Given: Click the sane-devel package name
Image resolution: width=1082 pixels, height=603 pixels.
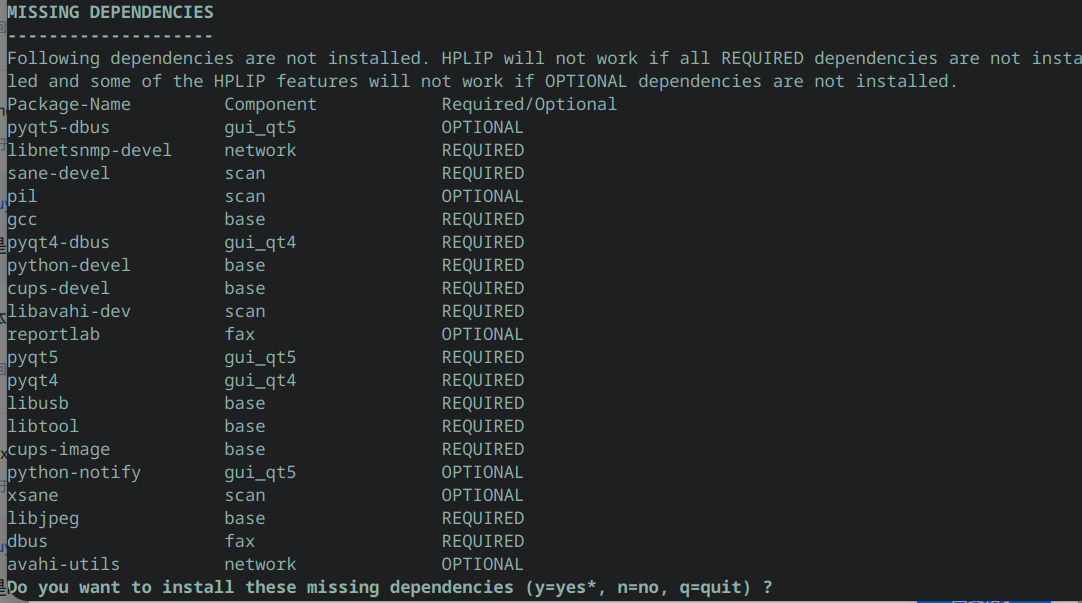Looking at the screenshot, I should [x=58, y=173].
